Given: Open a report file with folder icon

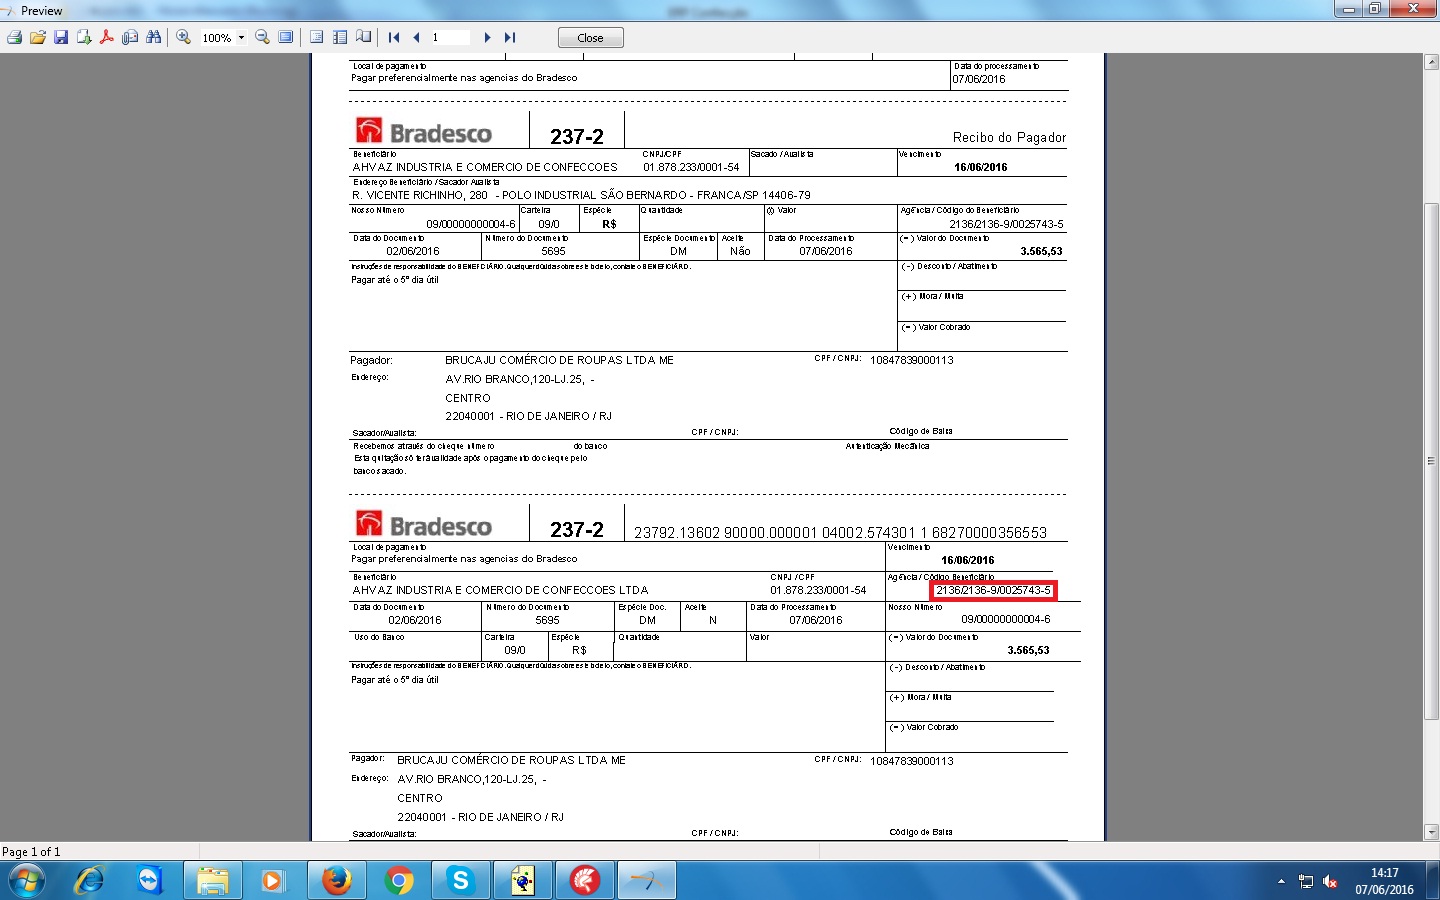Looking at the screenshot, I should (x=38, y=37).
